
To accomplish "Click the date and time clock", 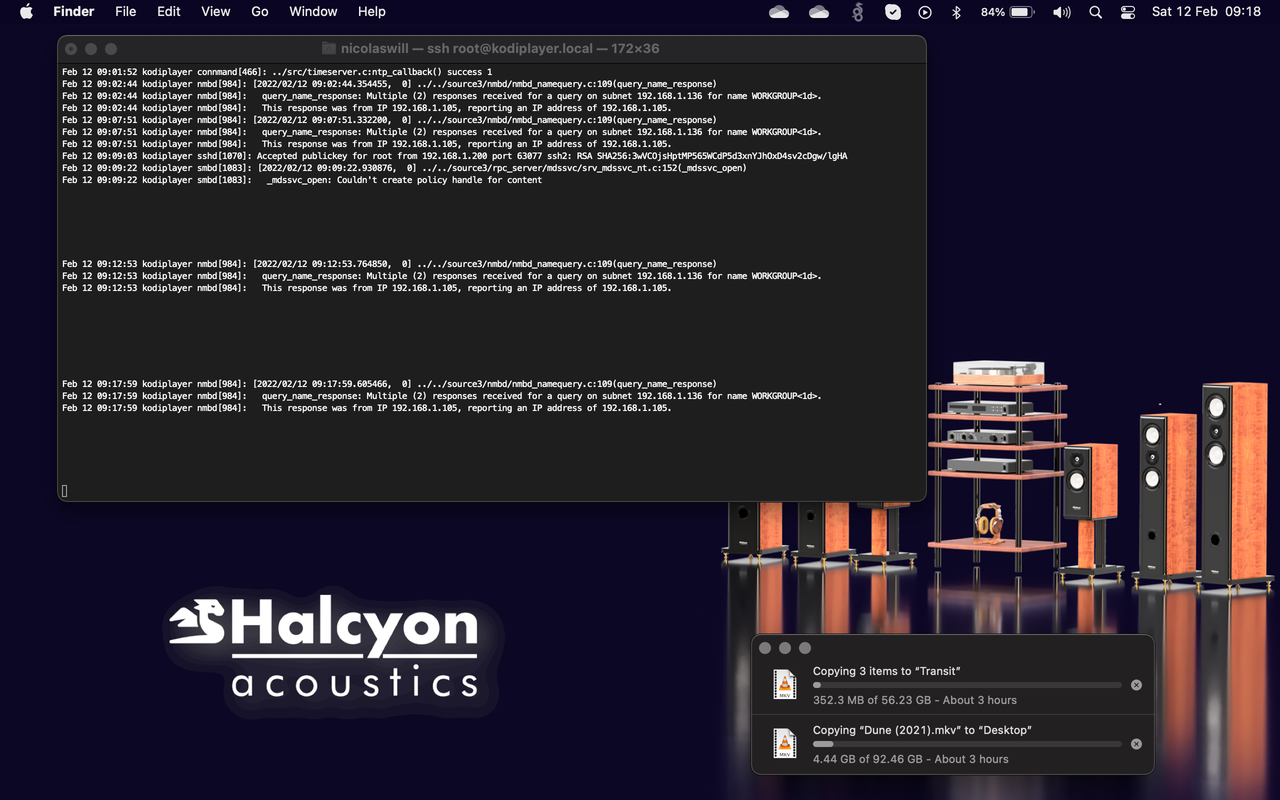I will [1206, 12].
